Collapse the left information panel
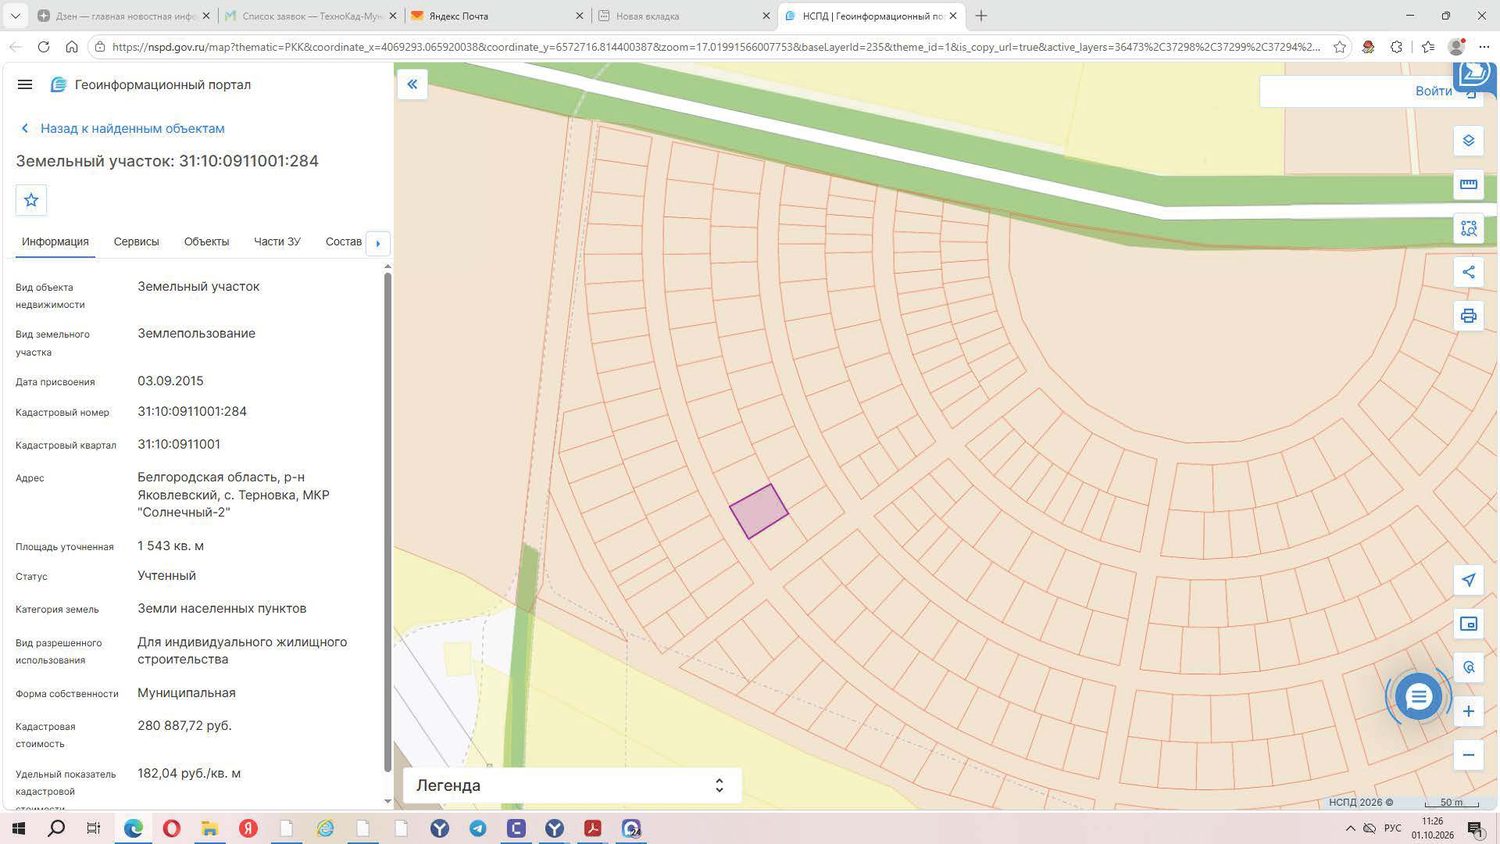Image resolution: width=1500 pixels, height=844 pixels. [412, 85]
